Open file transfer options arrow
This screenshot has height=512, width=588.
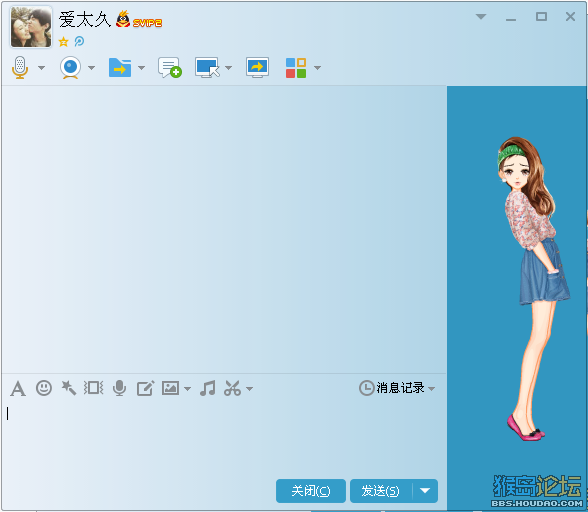141,68
